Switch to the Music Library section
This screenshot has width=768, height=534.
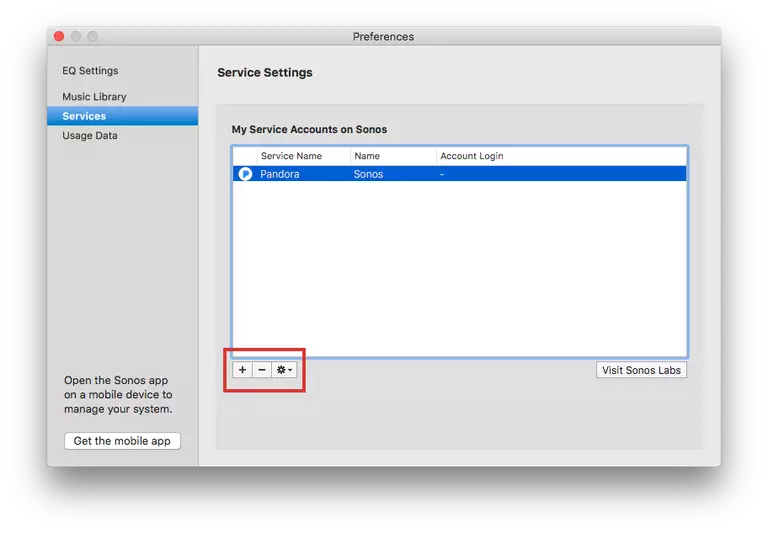tap(94, 97)
